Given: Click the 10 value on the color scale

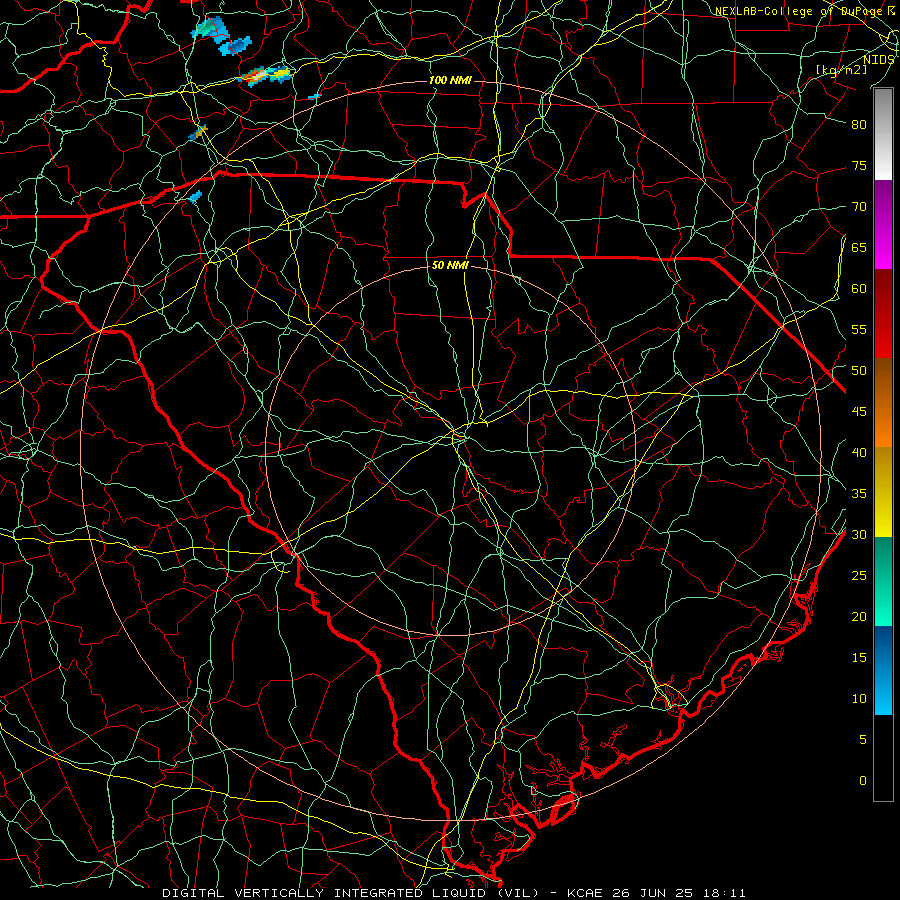Looking at the screenshot, I should (x=859, y=699).
